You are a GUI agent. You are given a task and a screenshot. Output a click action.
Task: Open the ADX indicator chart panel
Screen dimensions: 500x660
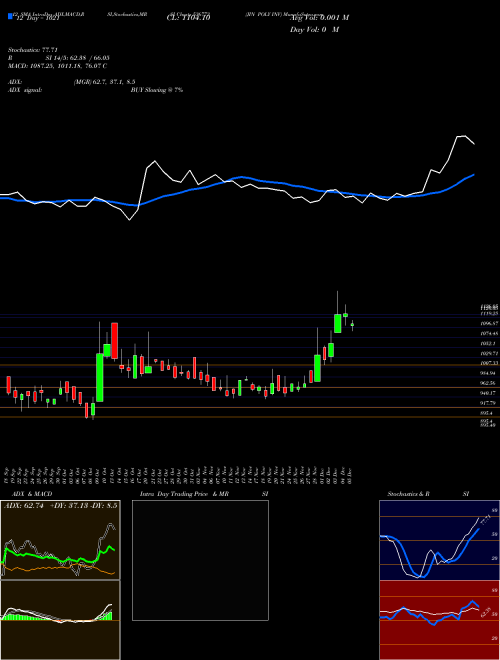pyautogui.click(x=60, y=540)
